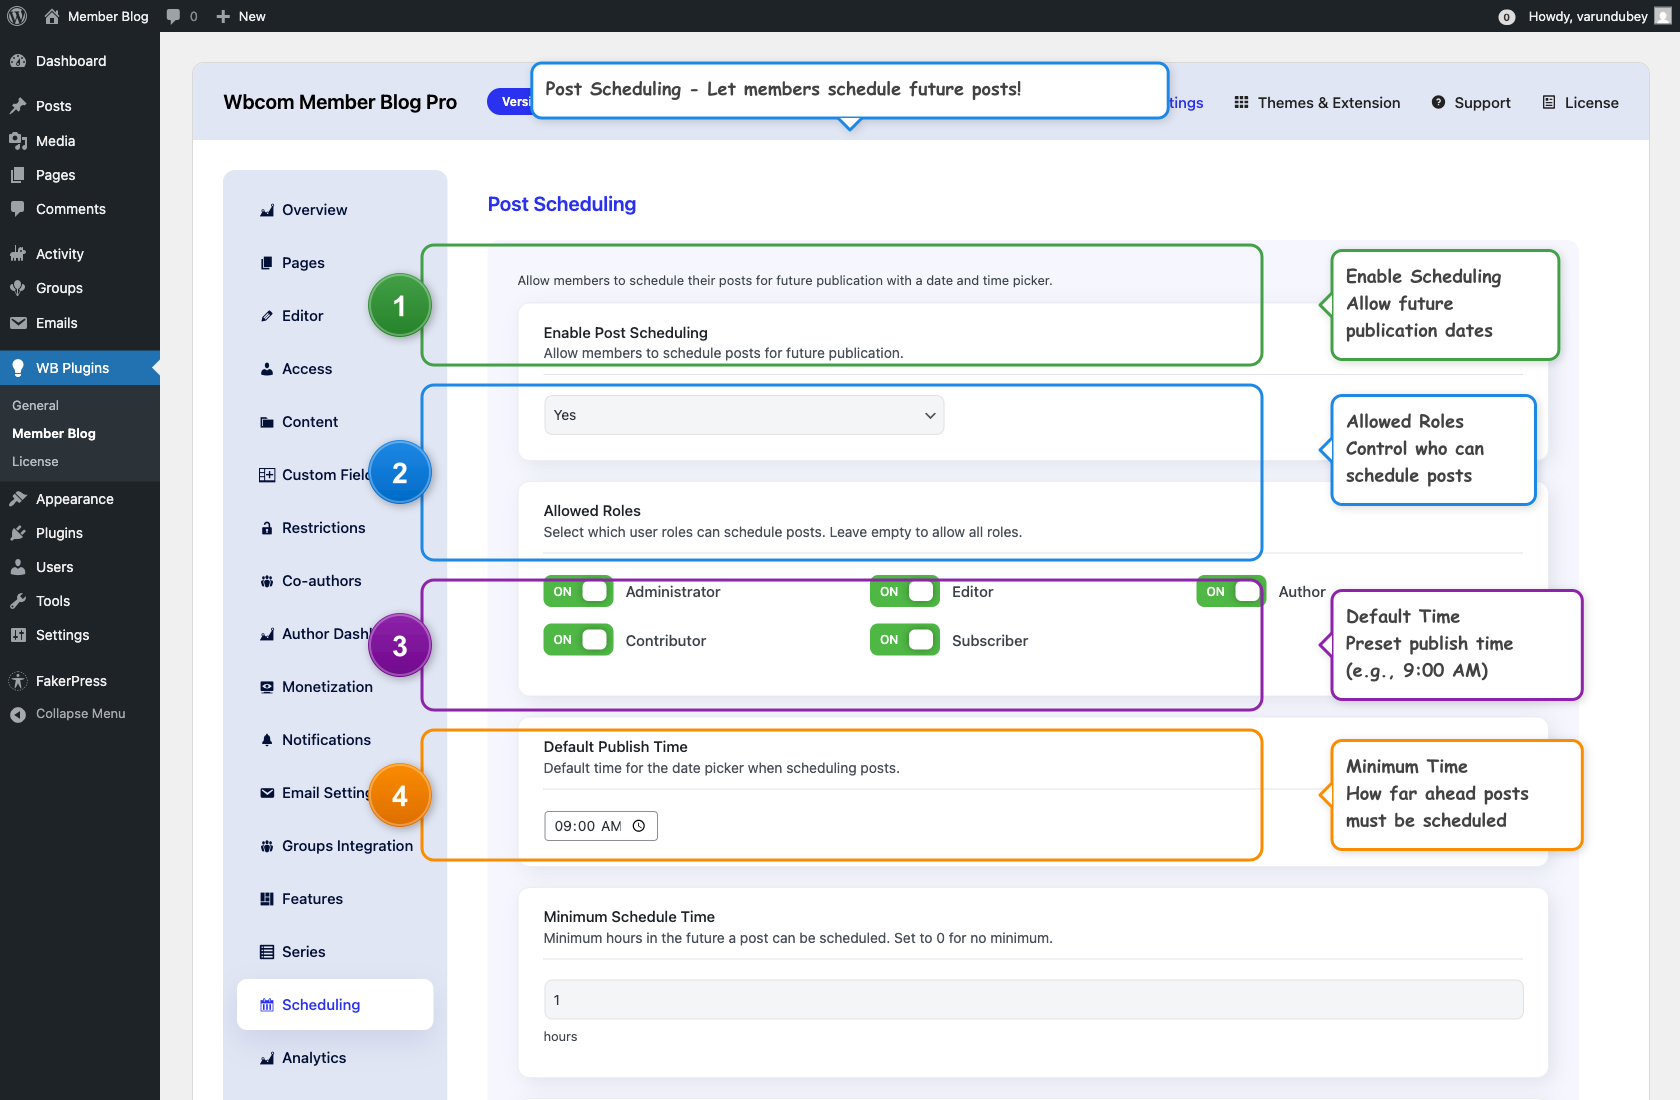
Task: Open Support in top nav
Action: click(1471, 102)
